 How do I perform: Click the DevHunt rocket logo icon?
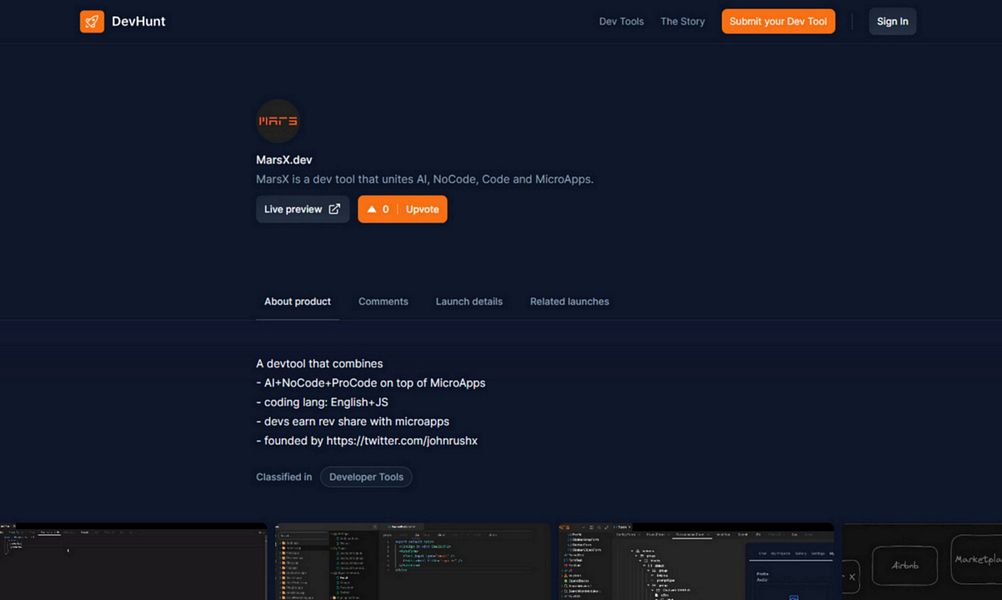pos(92,20)
